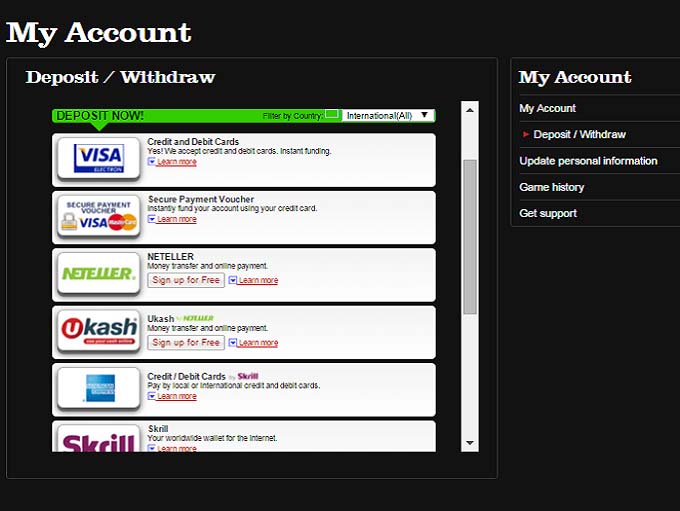Viewport: 680px width, 511px height.
Task: Go to Update personal information
Action: [x=588, y=161]
